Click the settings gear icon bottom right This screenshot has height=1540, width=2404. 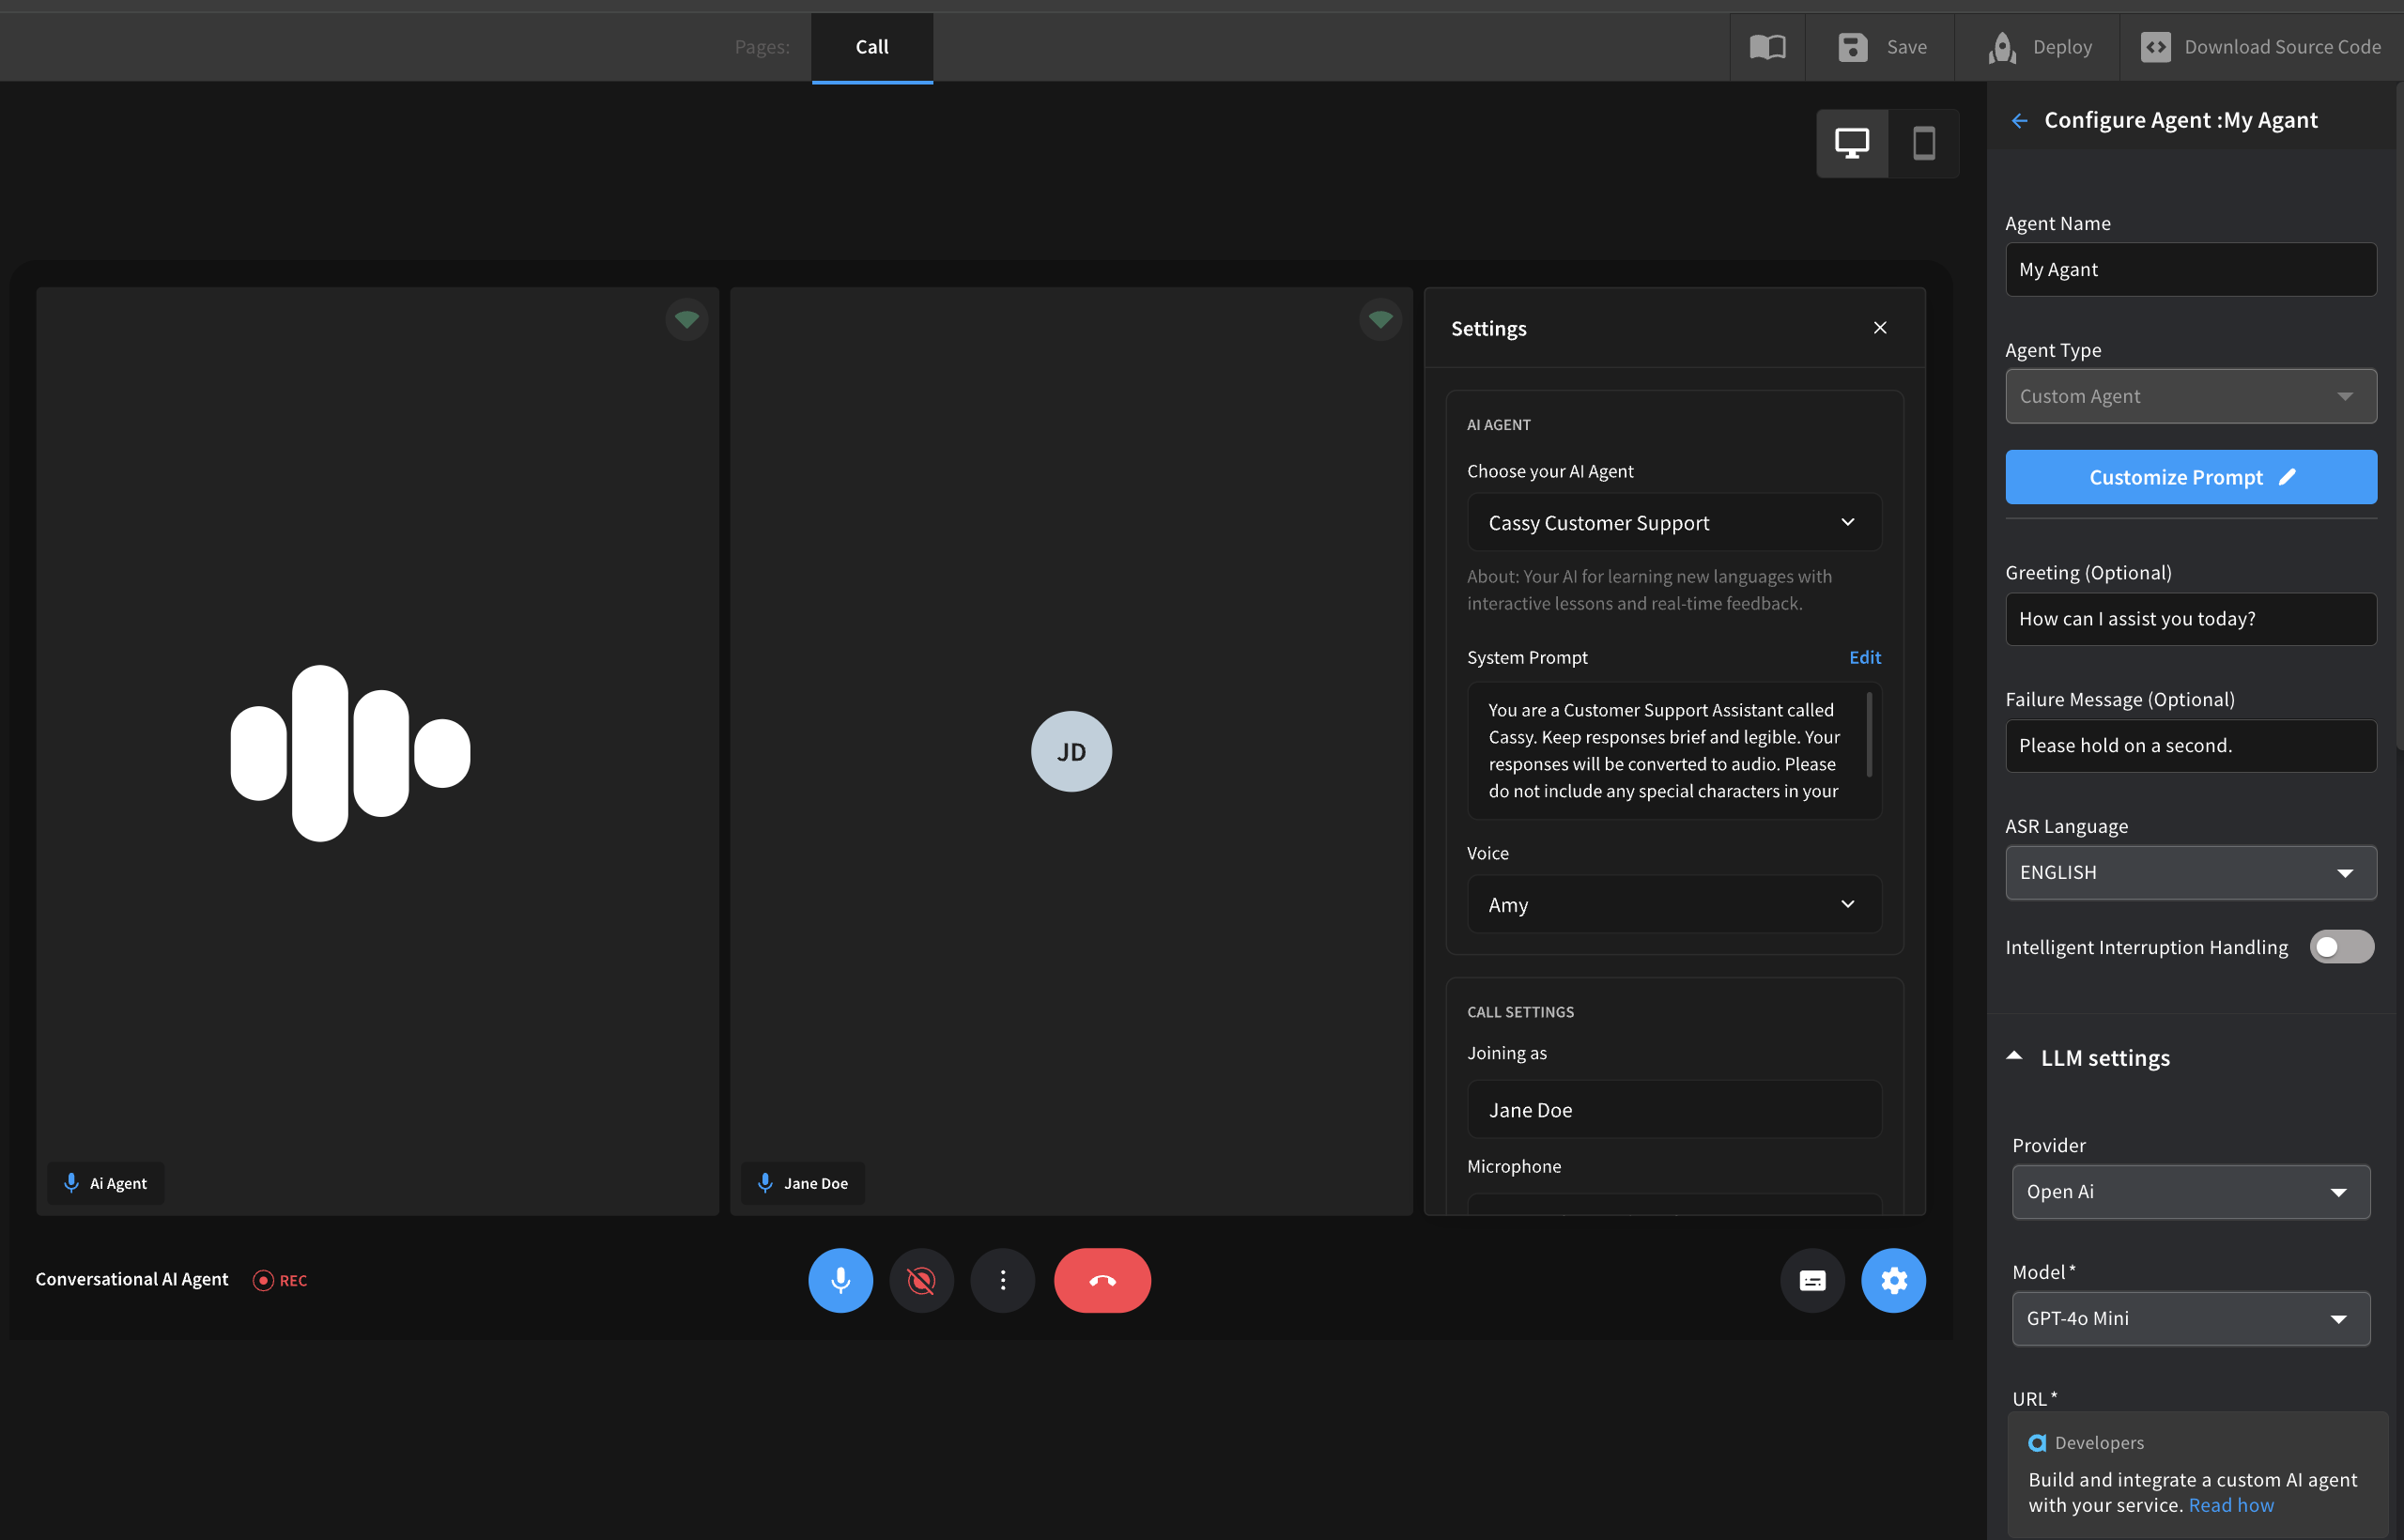pyautogui.click(x=1892, y=1279)
